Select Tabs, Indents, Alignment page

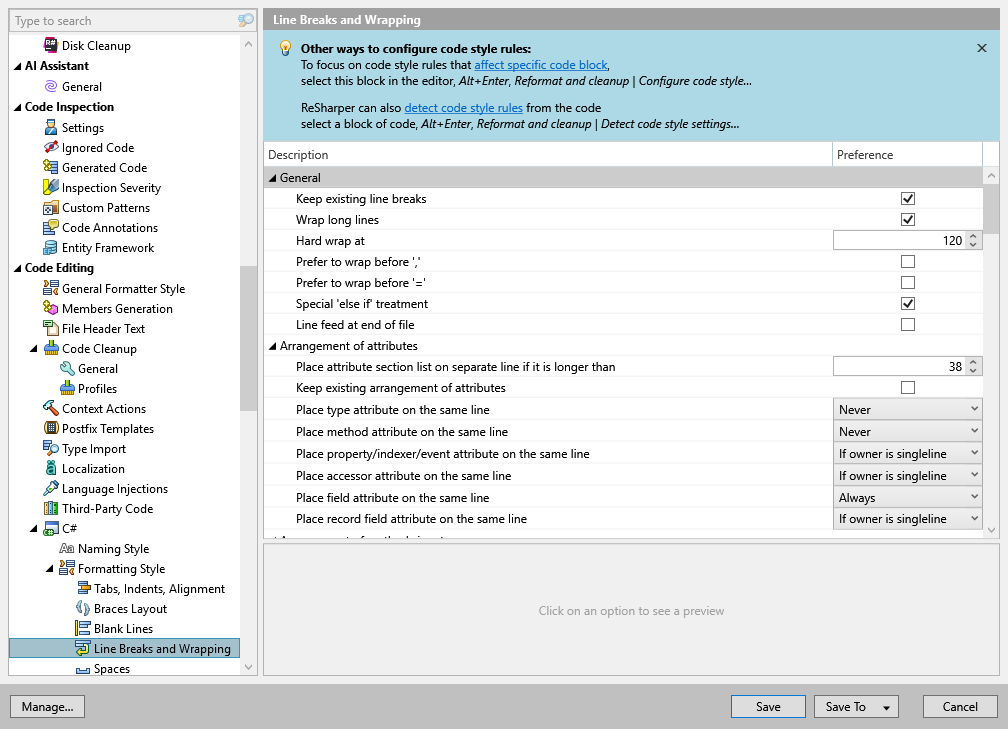tap(159, 589)
